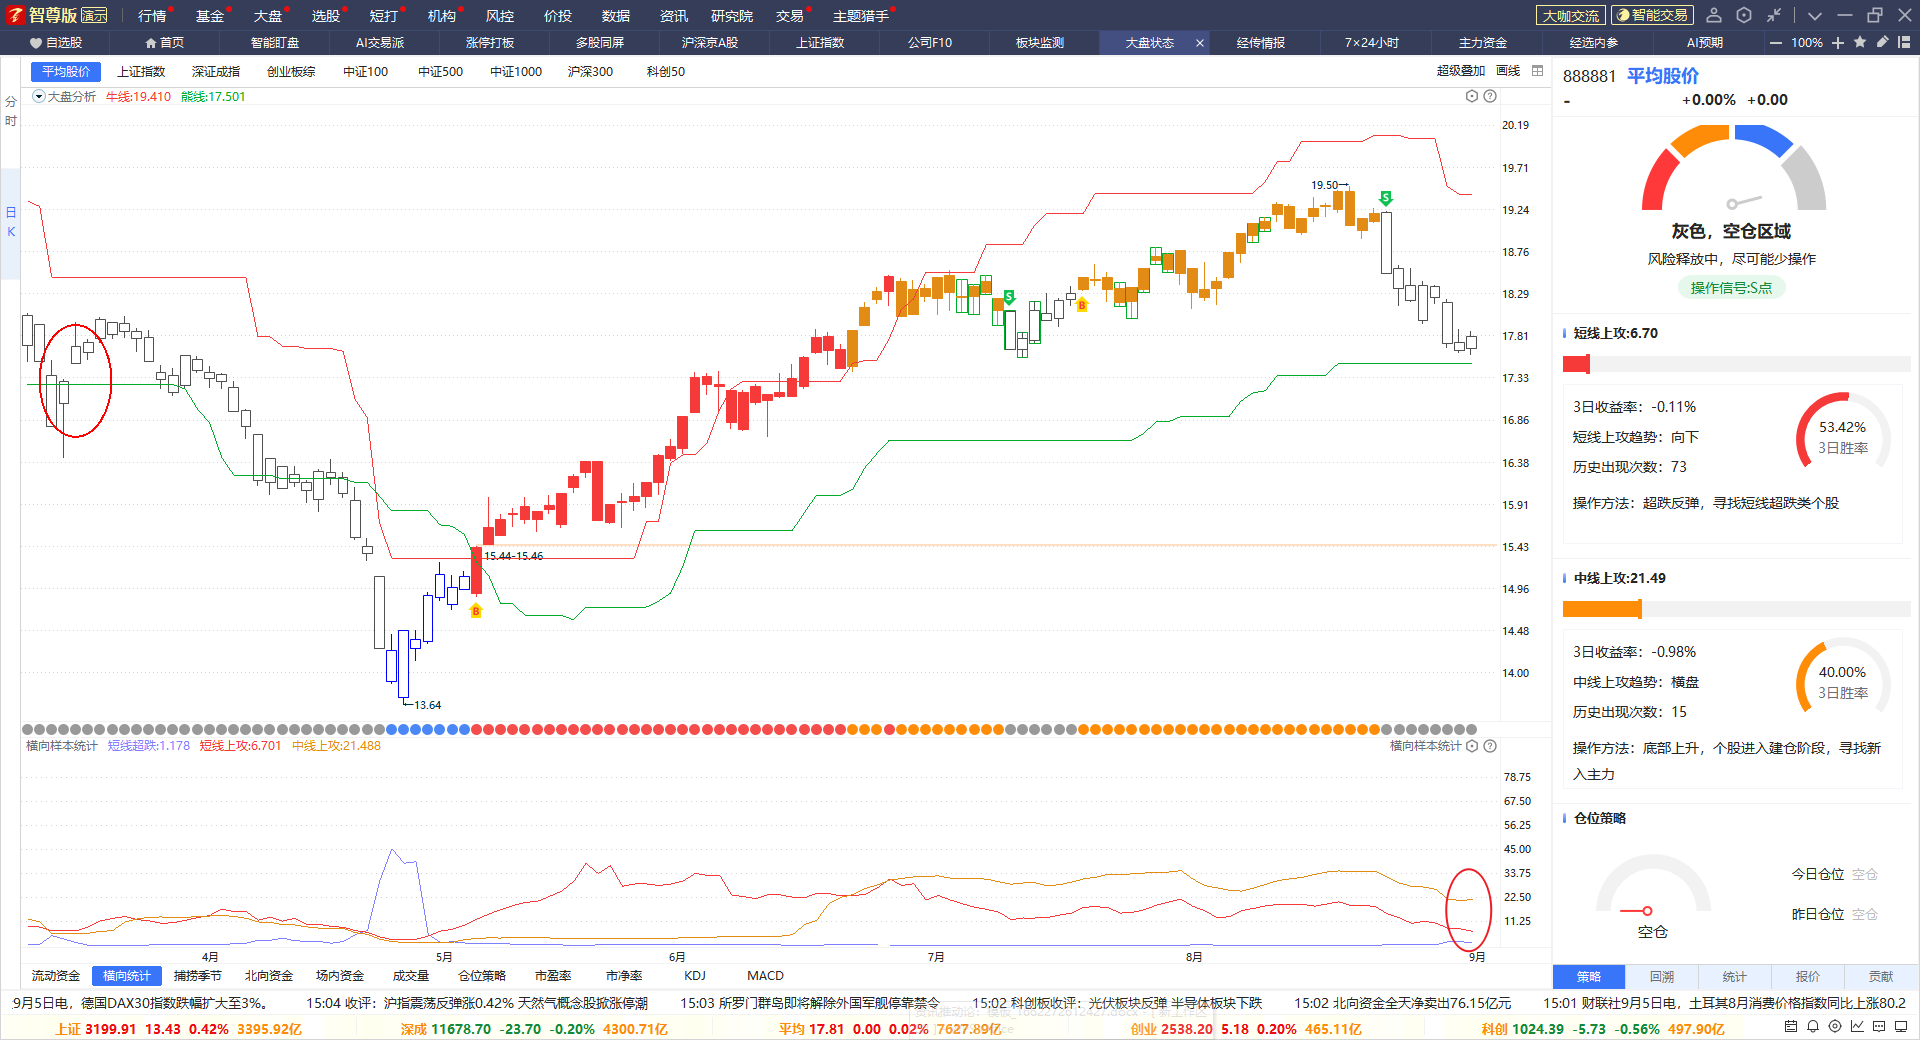This screenshot has width=1920, height=1040.
Task: Decrease zoom with the minus icon
Action: (x=1776, y=43)
